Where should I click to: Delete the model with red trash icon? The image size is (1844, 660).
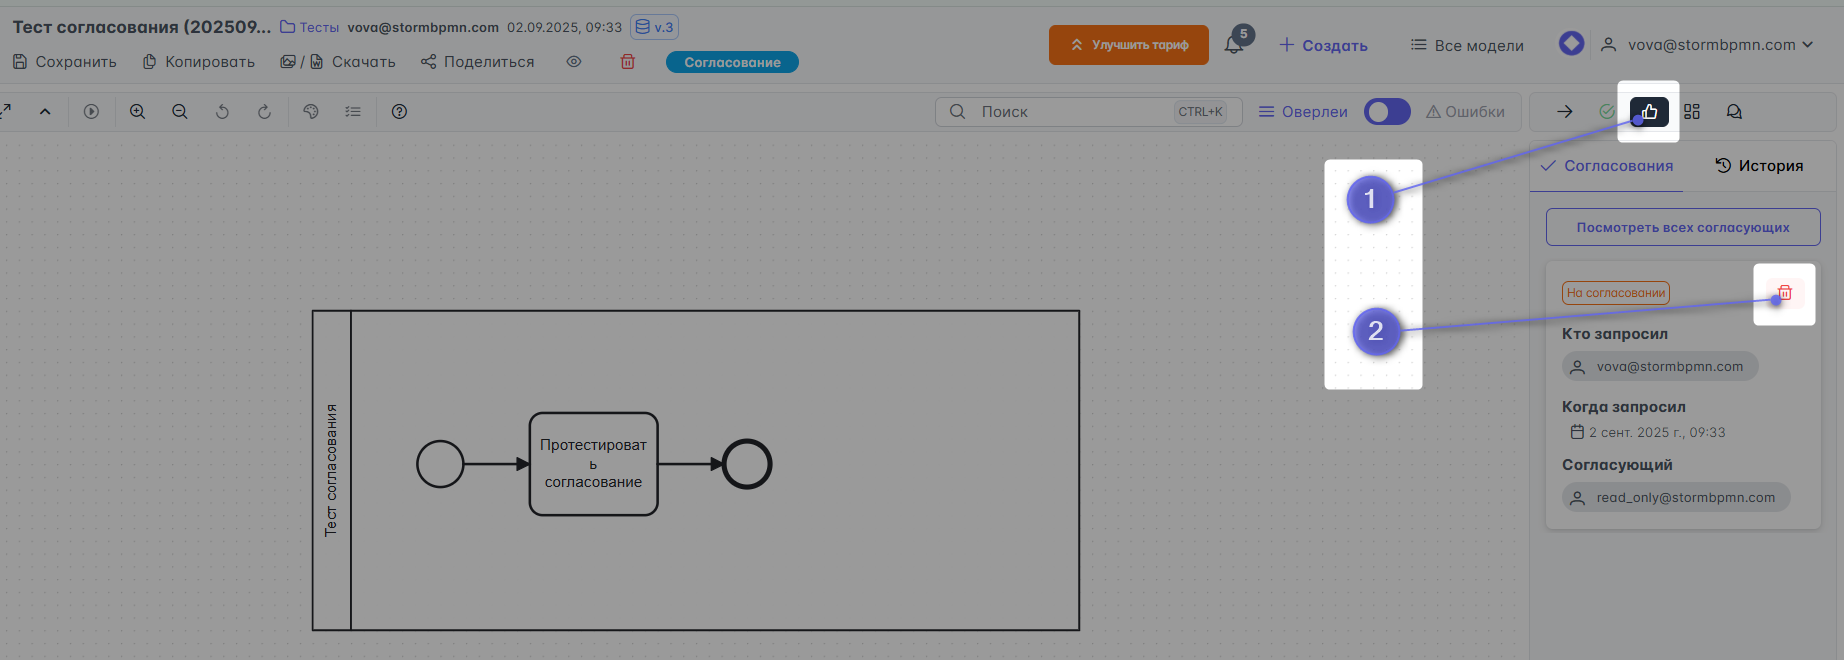coord(628,62)
